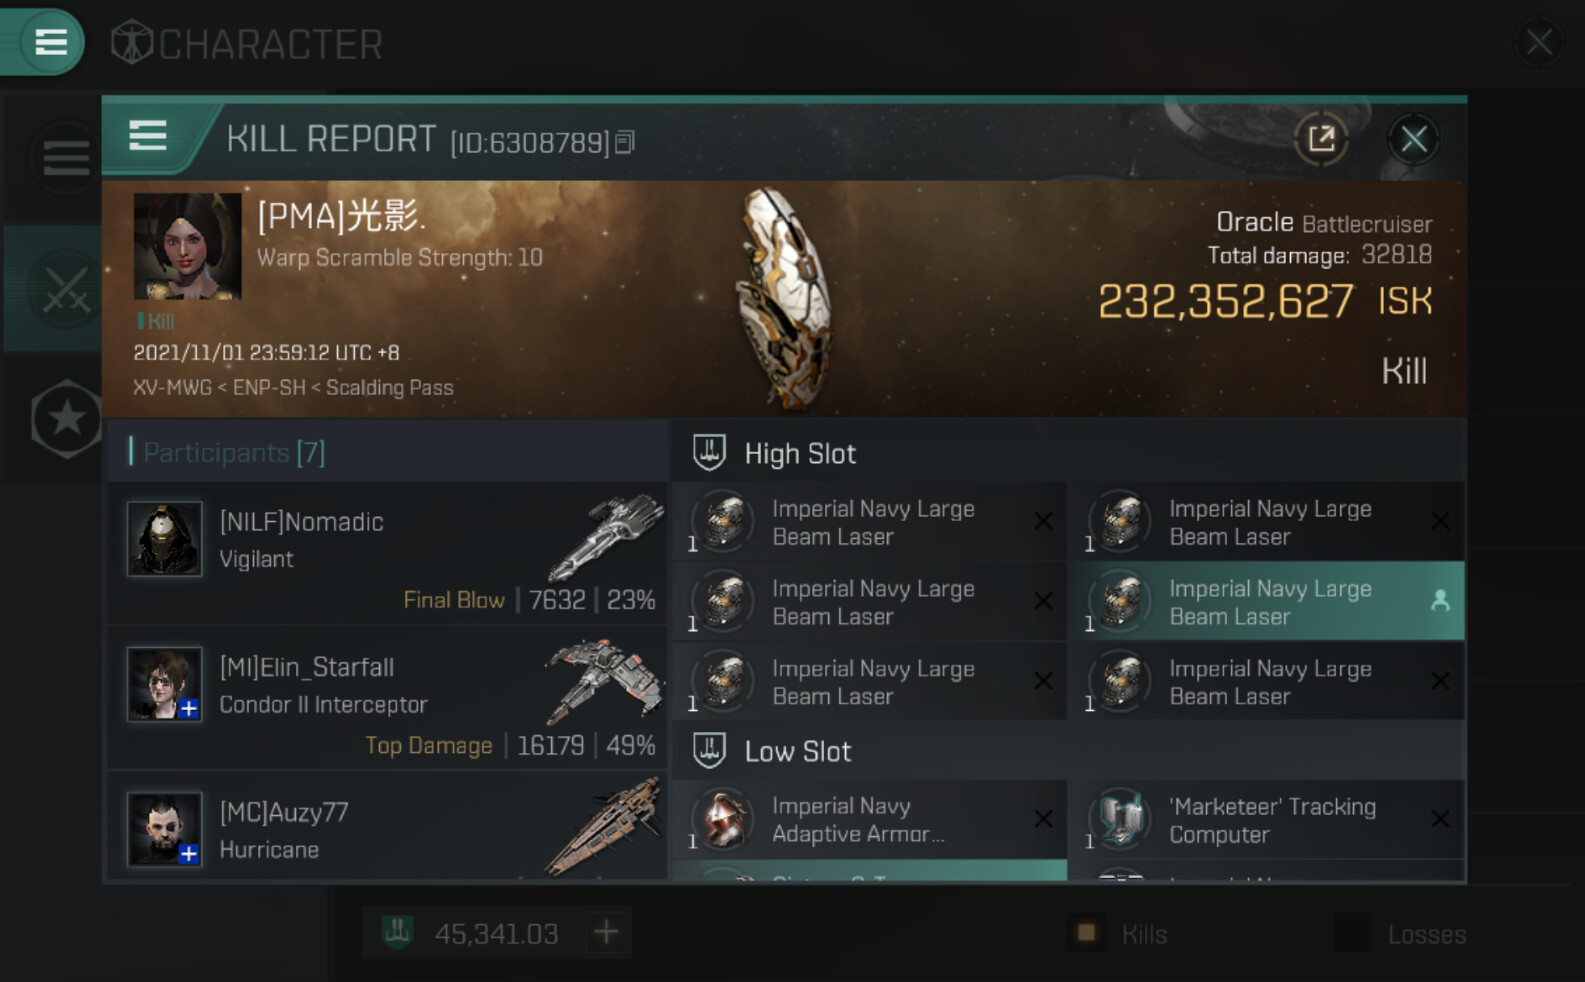Select participant [NILF]Nomadic in Vigilant
Image resolution: width=1585 pixels, height=982 pixels.
tap(387, 554)
